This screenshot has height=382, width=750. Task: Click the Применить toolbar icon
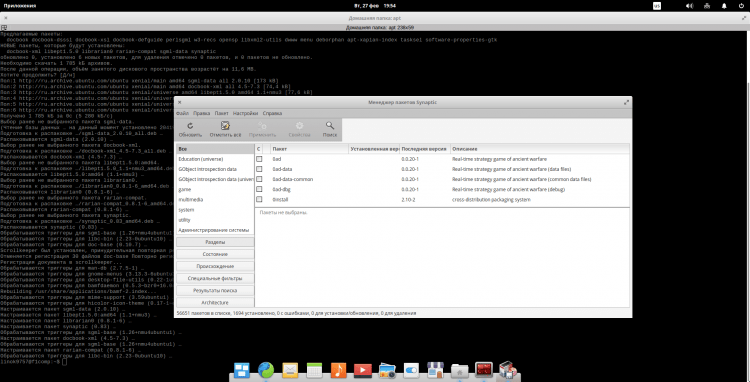(x=263, y=130)
